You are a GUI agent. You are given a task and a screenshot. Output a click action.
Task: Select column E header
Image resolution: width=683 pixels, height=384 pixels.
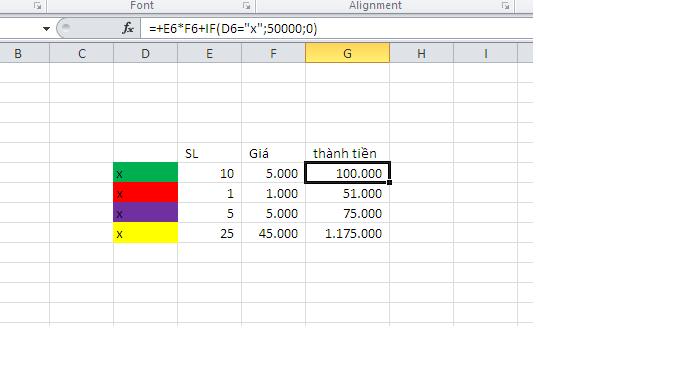tap(210, 54)
